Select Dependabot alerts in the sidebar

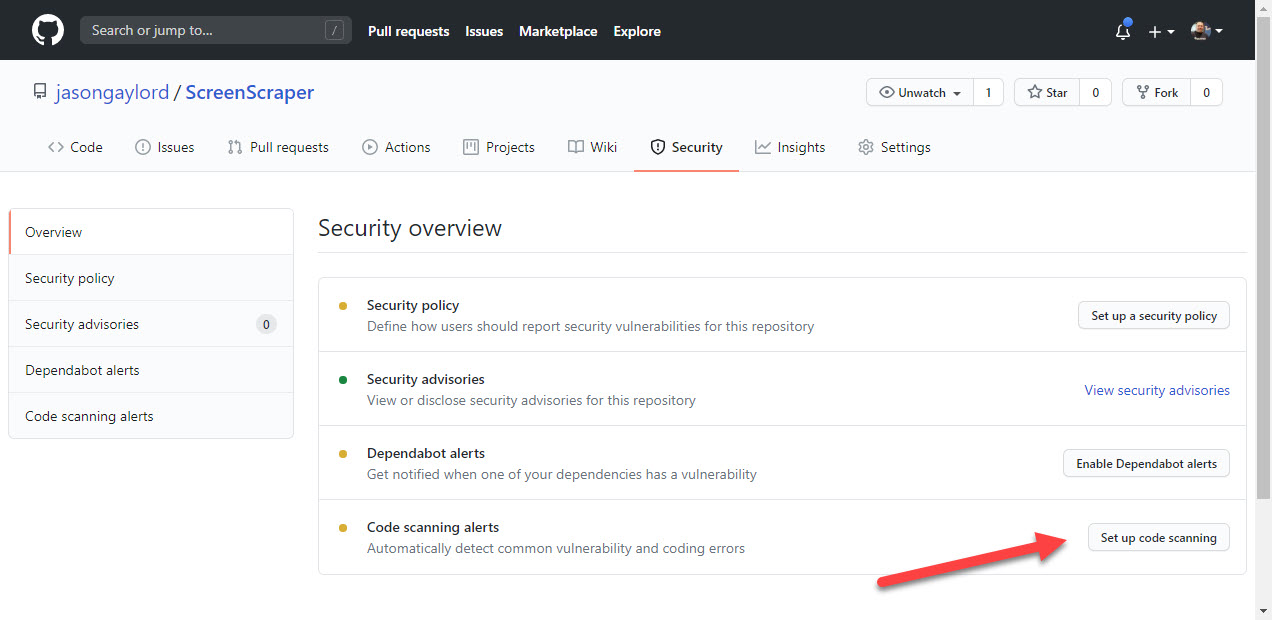[151, 370]
